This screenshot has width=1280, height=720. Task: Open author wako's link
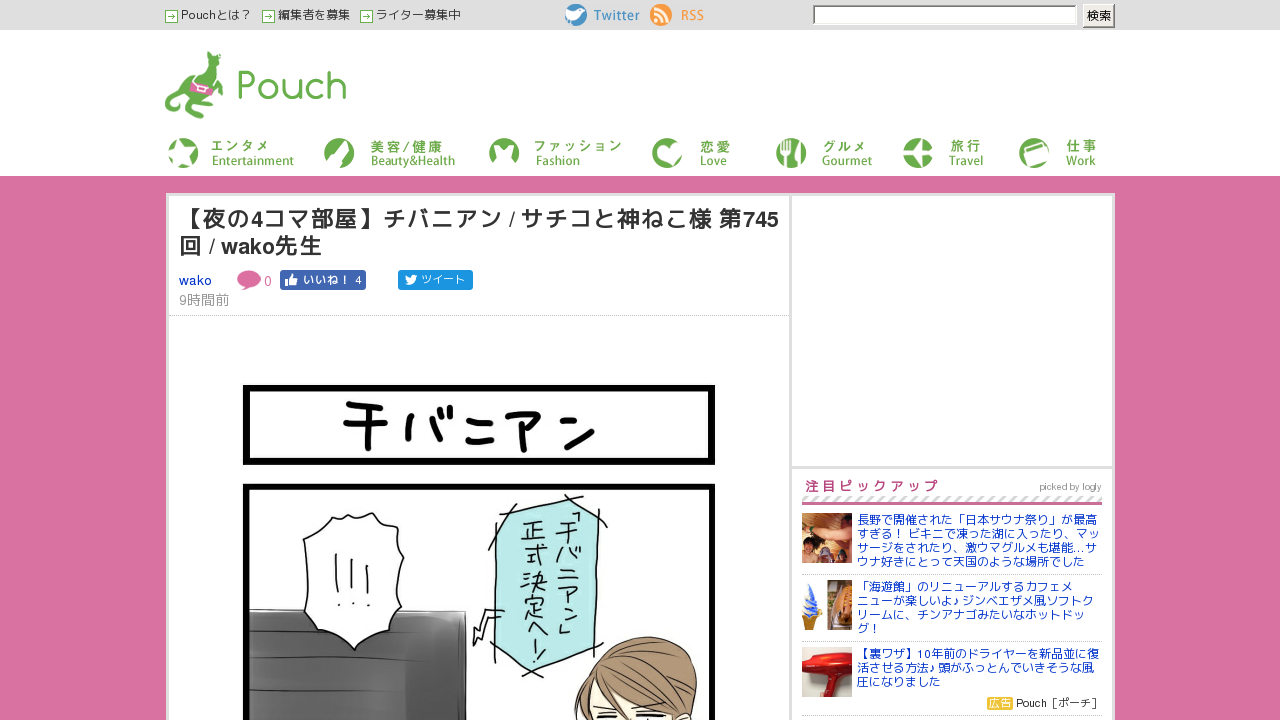pos(195,280)
